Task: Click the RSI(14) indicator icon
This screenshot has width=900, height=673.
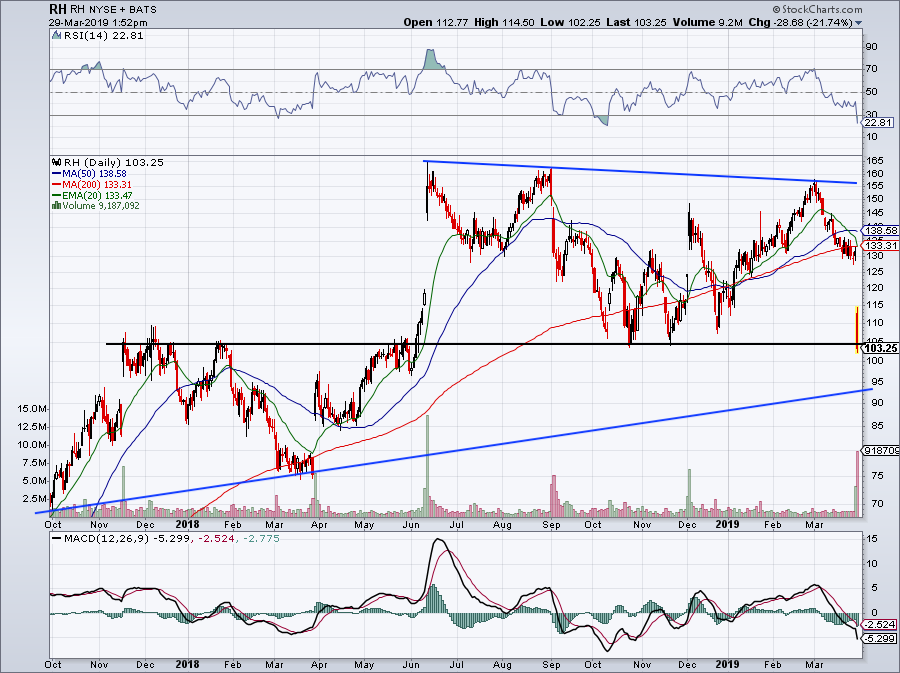Action: click(56, 36)
